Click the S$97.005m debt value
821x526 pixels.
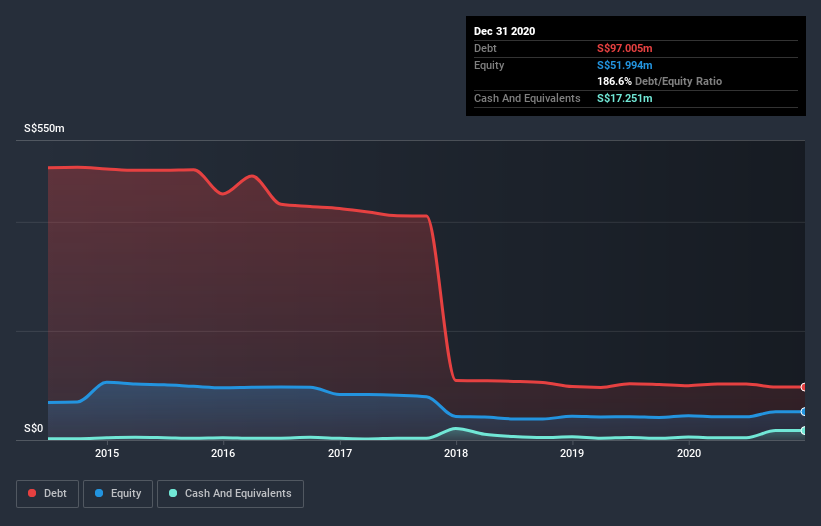point(625,48)
